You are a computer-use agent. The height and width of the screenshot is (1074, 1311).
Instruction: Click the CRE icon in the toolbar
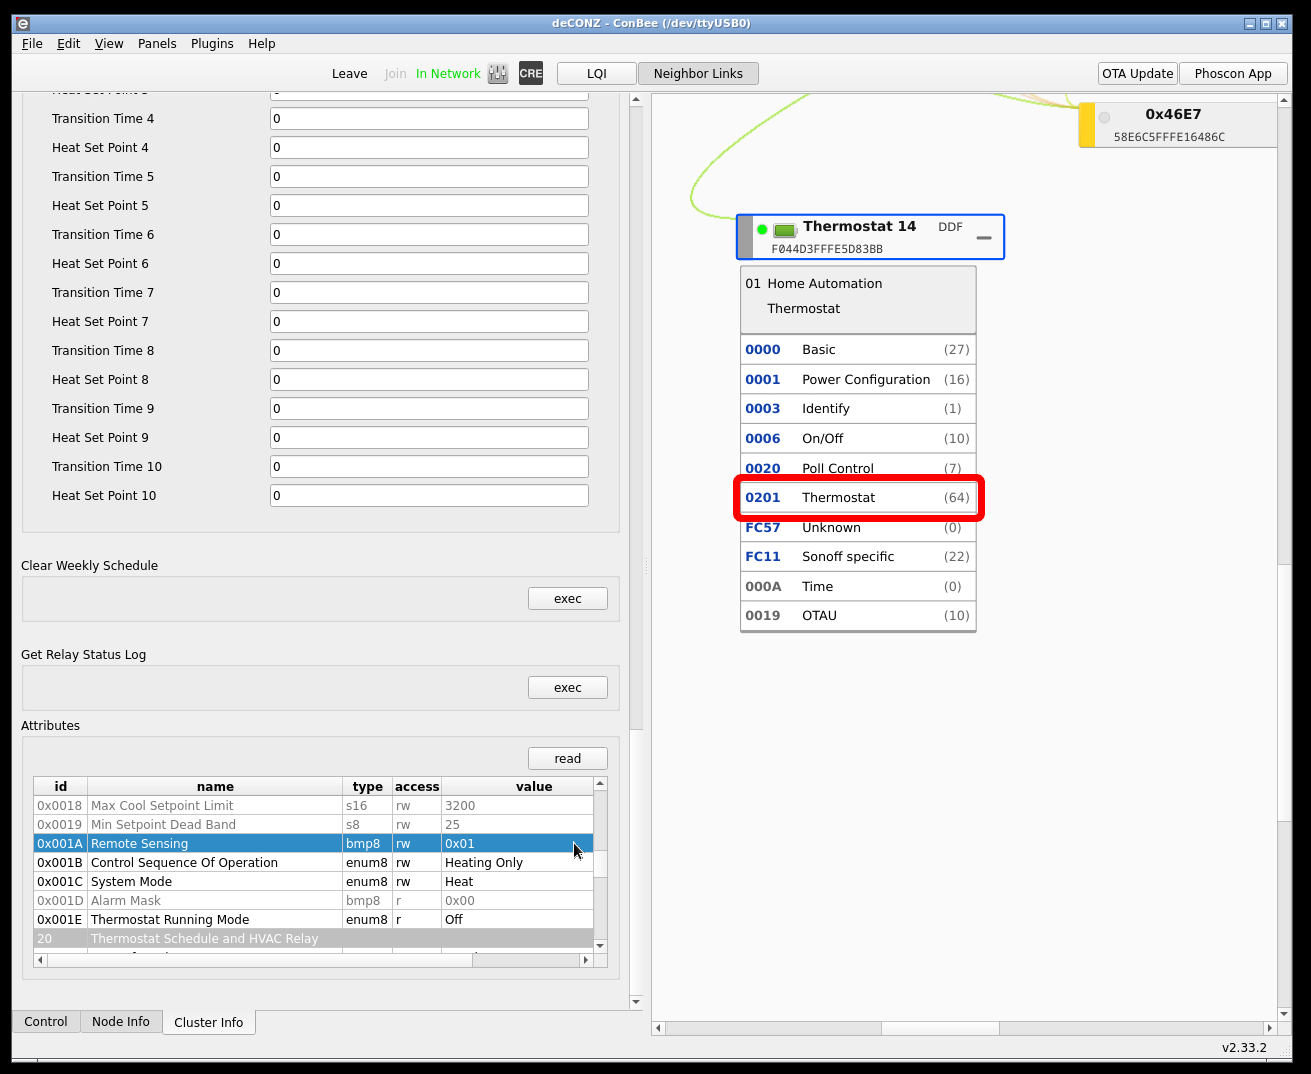click(531, 73)
